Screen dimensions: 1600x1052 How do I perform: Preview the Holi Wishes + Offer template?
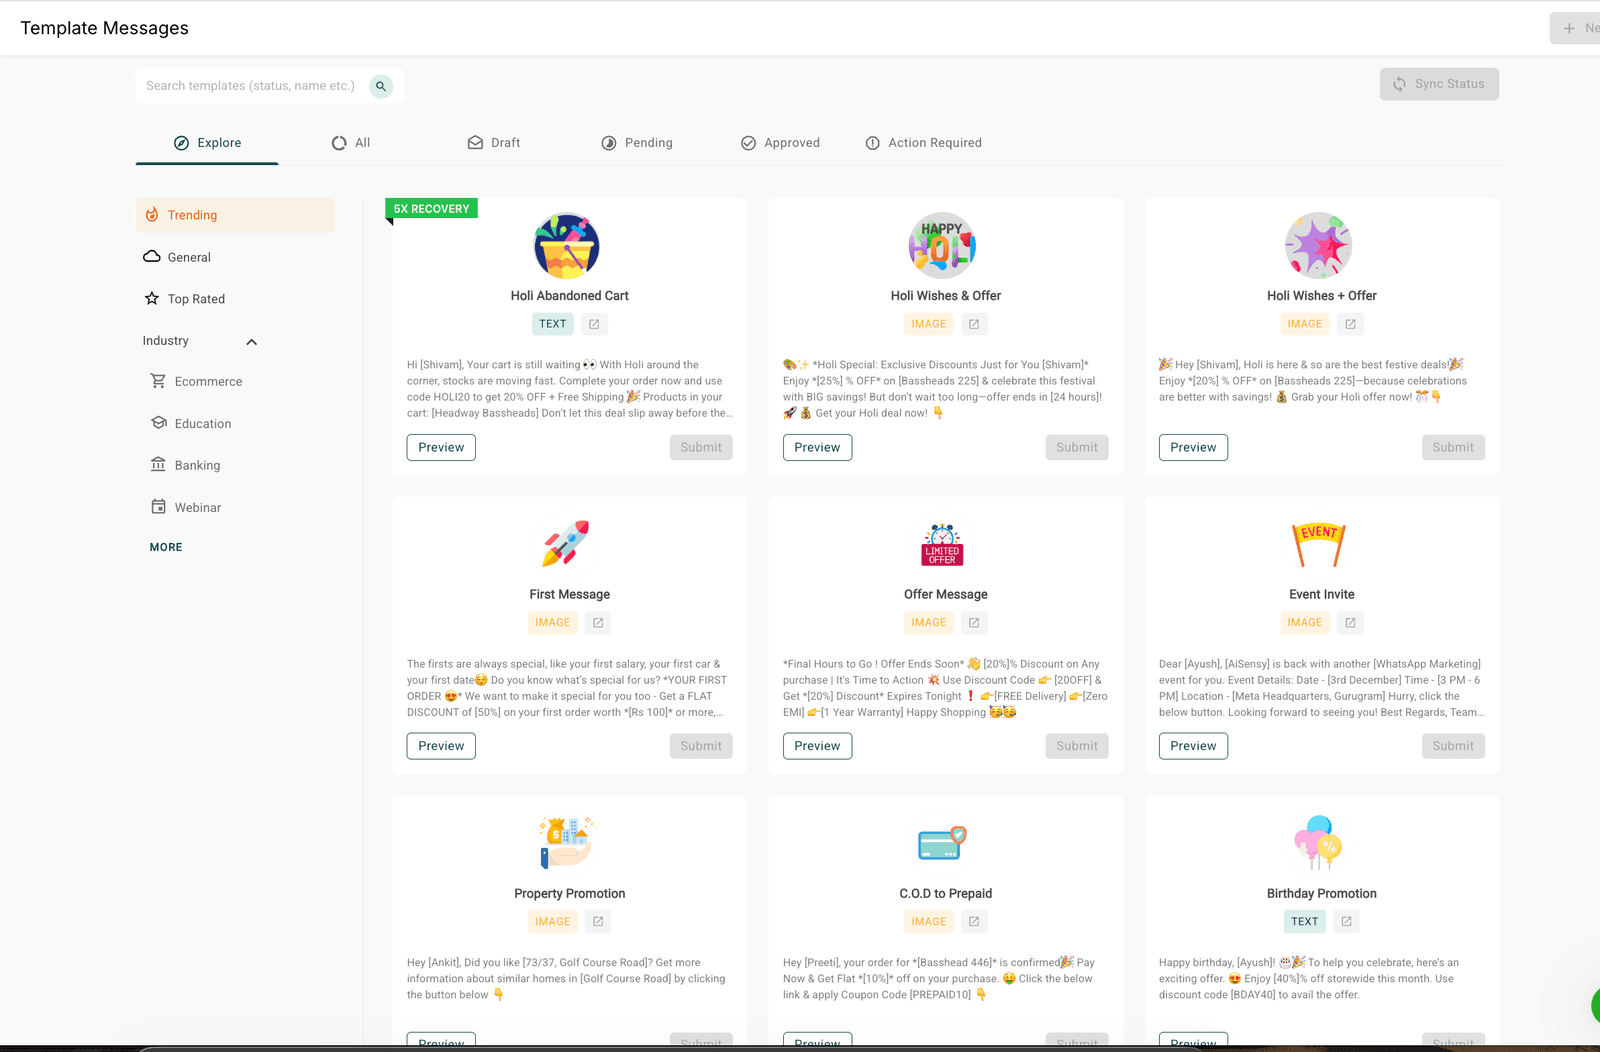click(x=1193, y=448)
